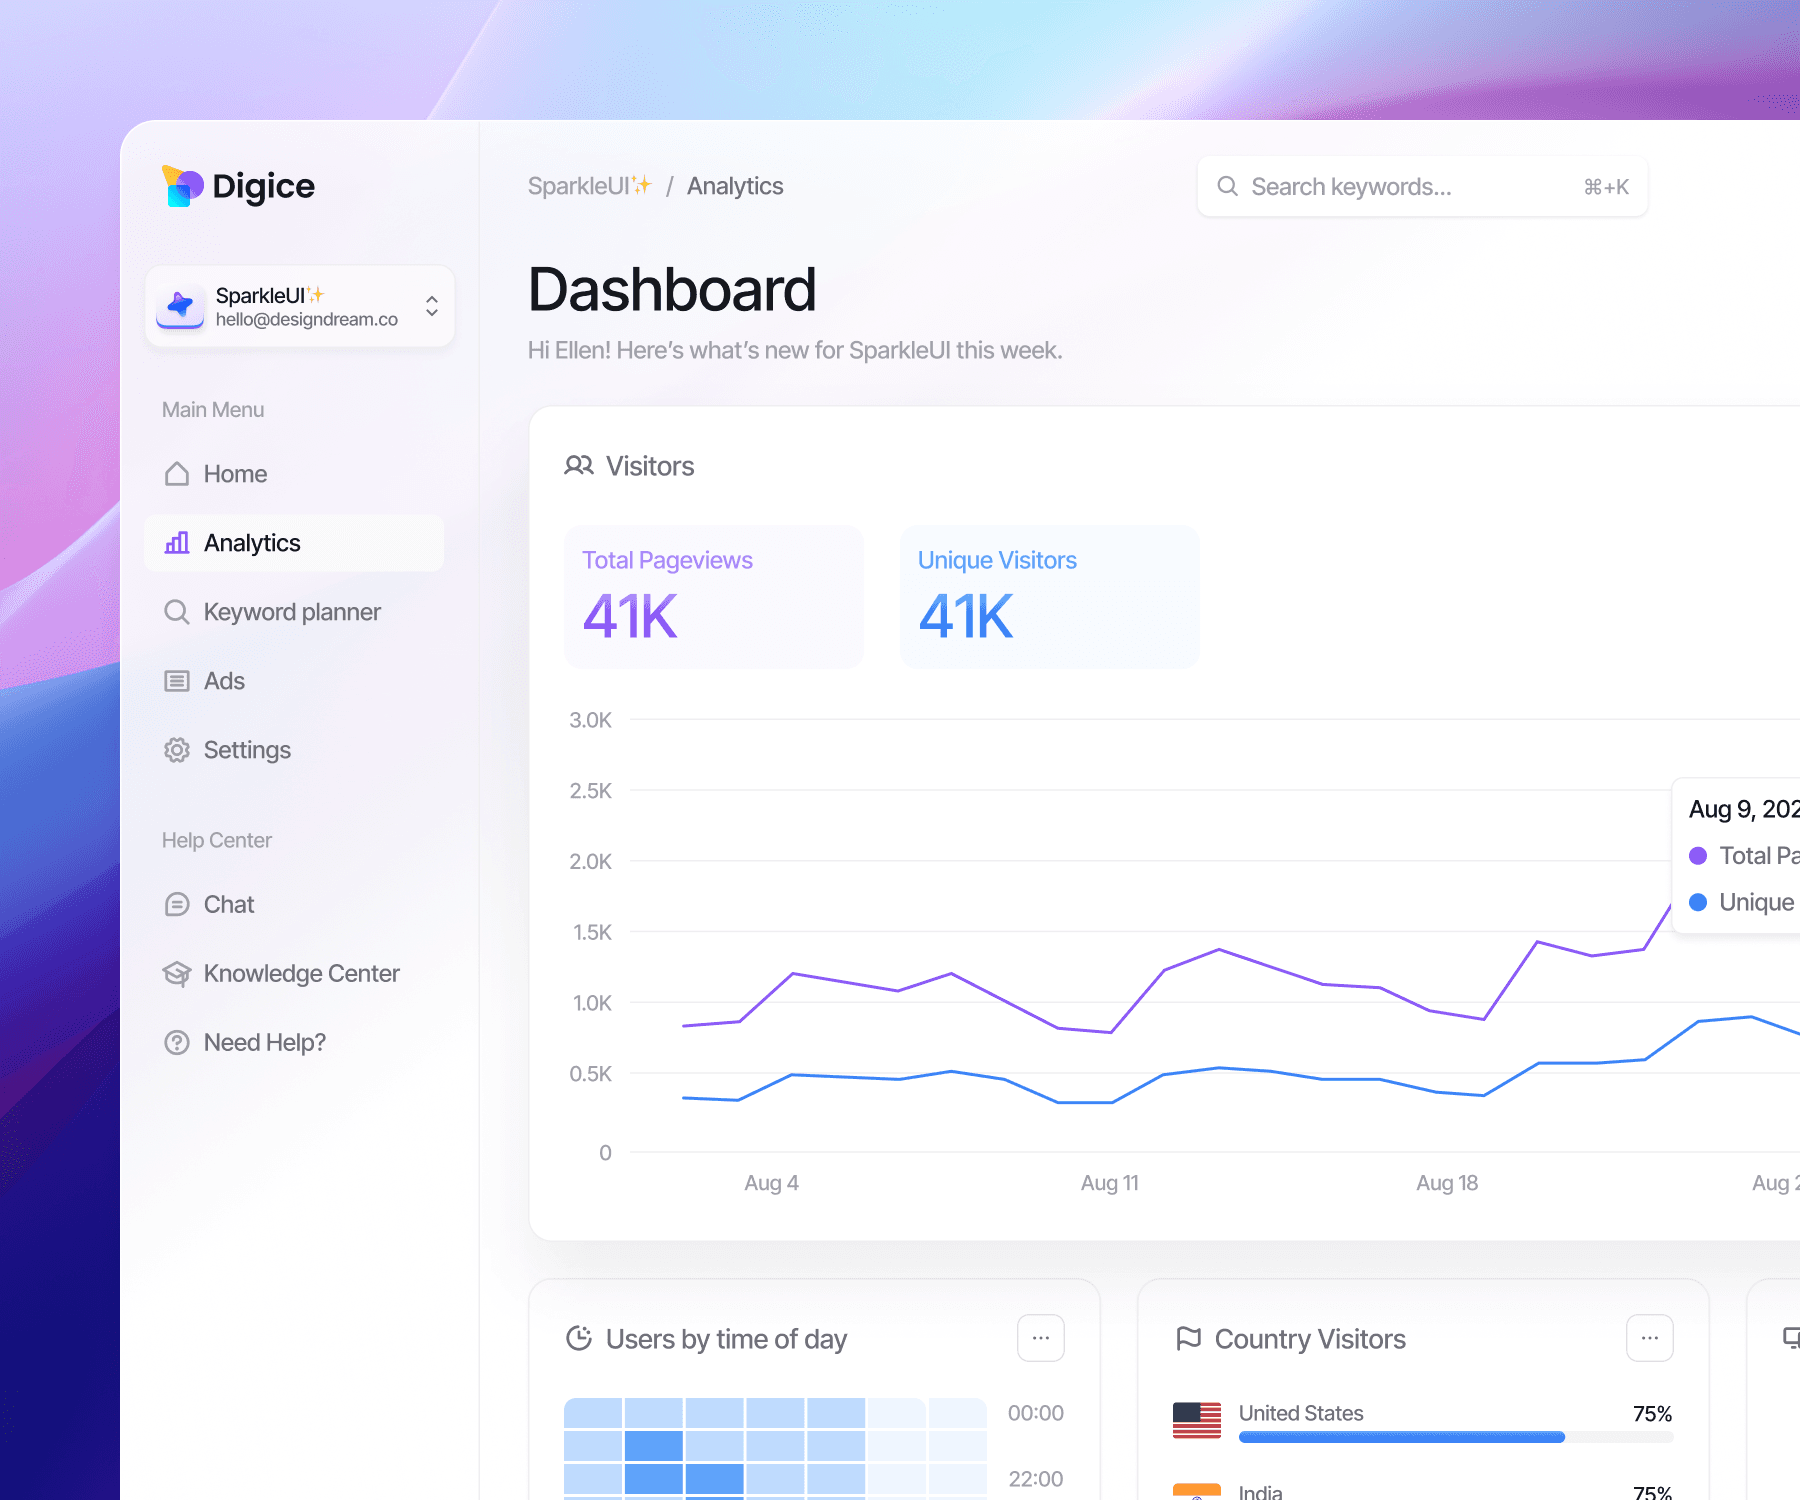Click the Need Help question mark icon
This screenshot has width=1800, height=1500.
(177, 1043)
